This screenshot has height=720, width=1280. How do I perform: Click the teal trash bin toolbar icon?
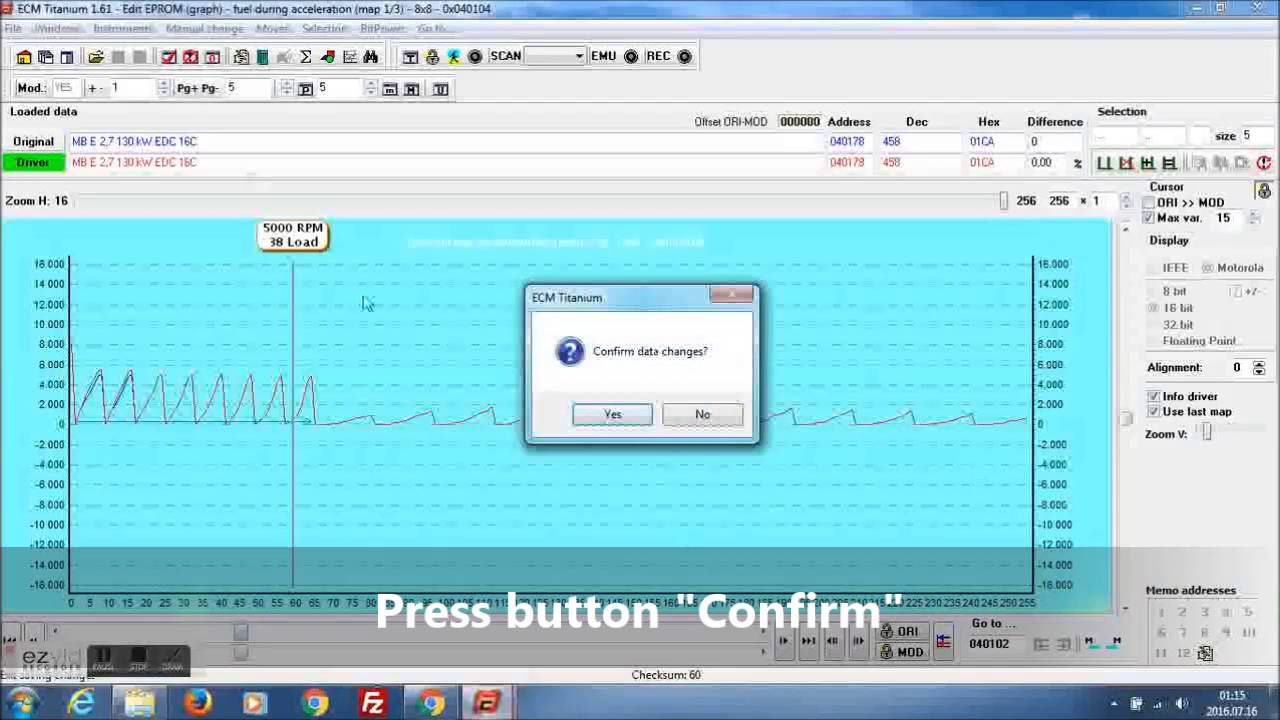coord(263,57)
